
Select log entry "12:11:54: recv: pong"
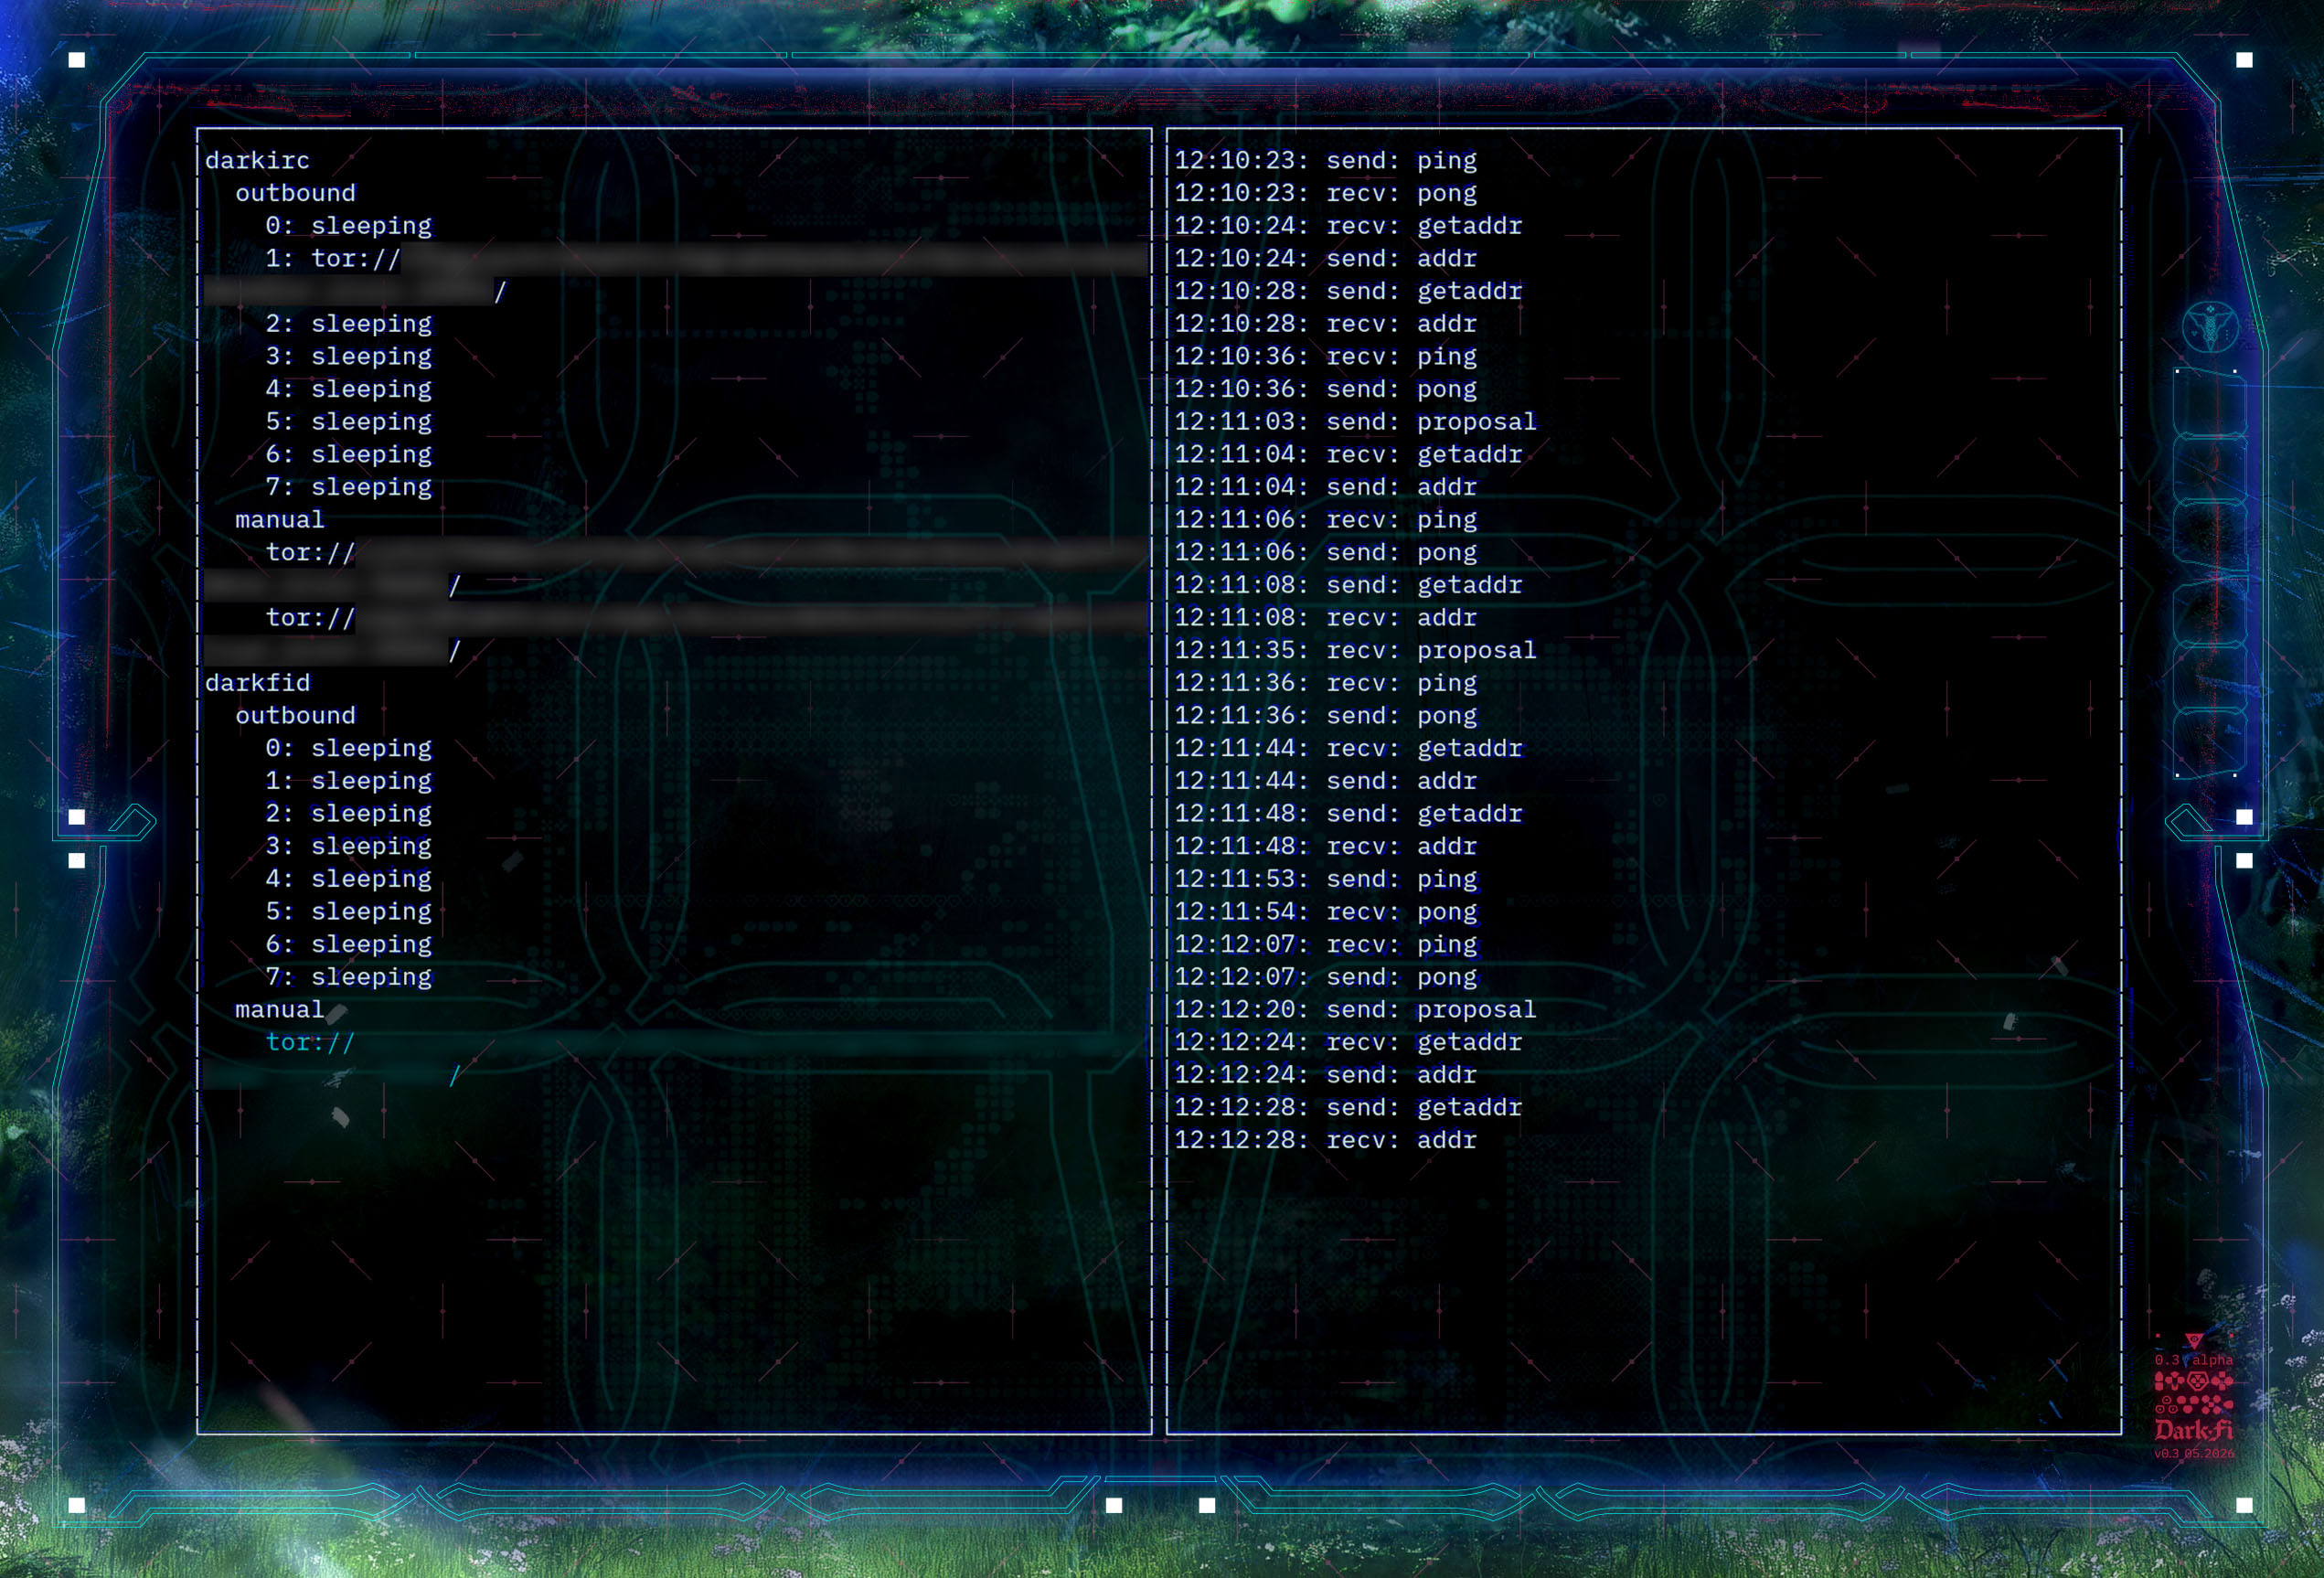[1325, 912]
